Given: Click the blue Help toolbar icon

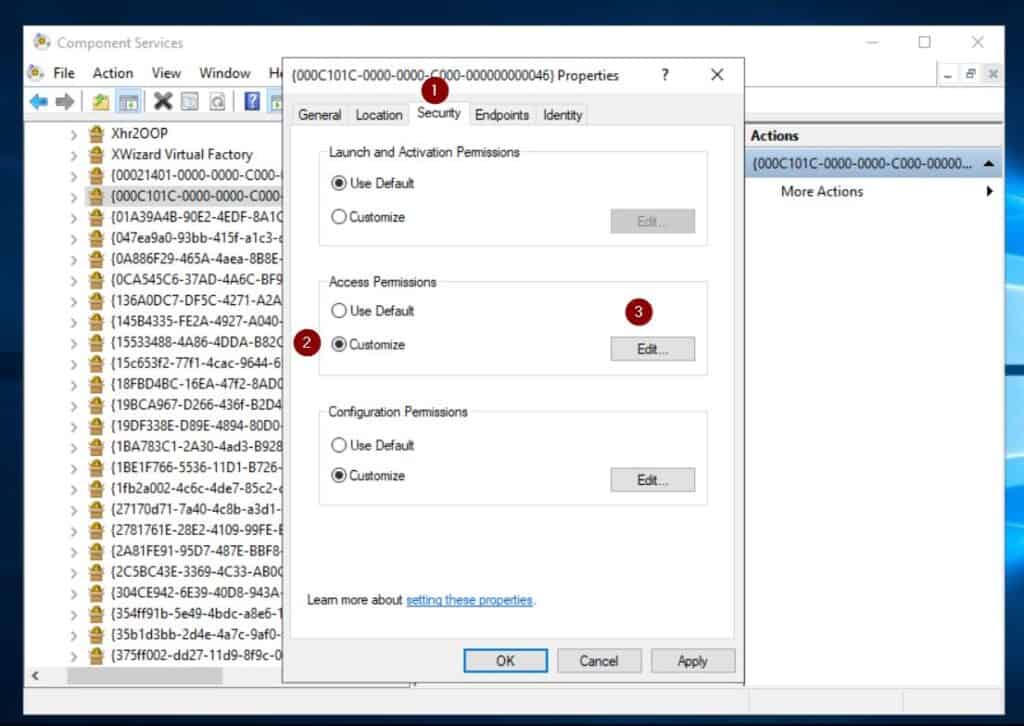Looking at the screenshot, I should 252,101.
